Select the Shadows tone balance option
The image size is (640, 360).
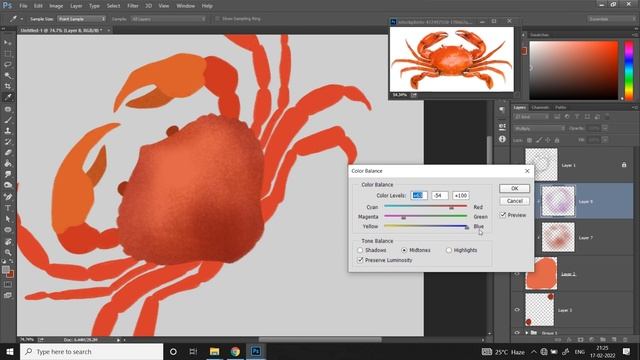tap(360, 250)
